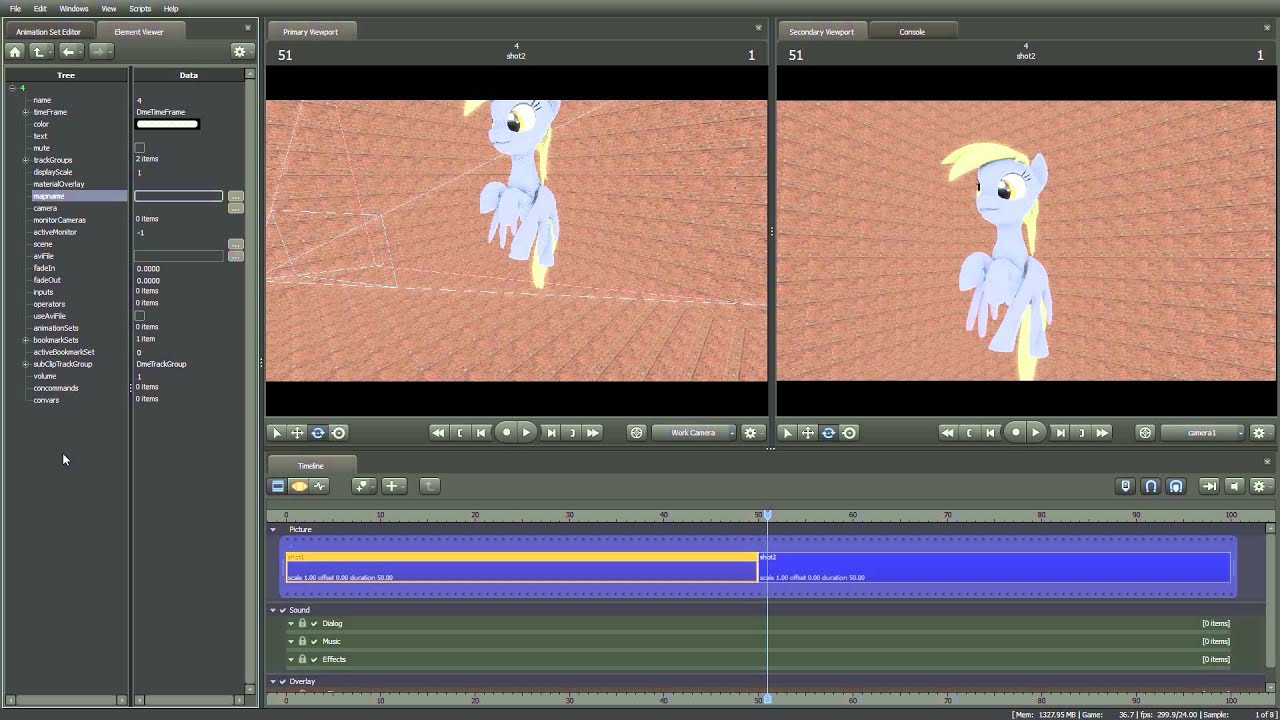
Task: Toggle camera view icon in Primary Viewport
Action: (x=636, y=433)
